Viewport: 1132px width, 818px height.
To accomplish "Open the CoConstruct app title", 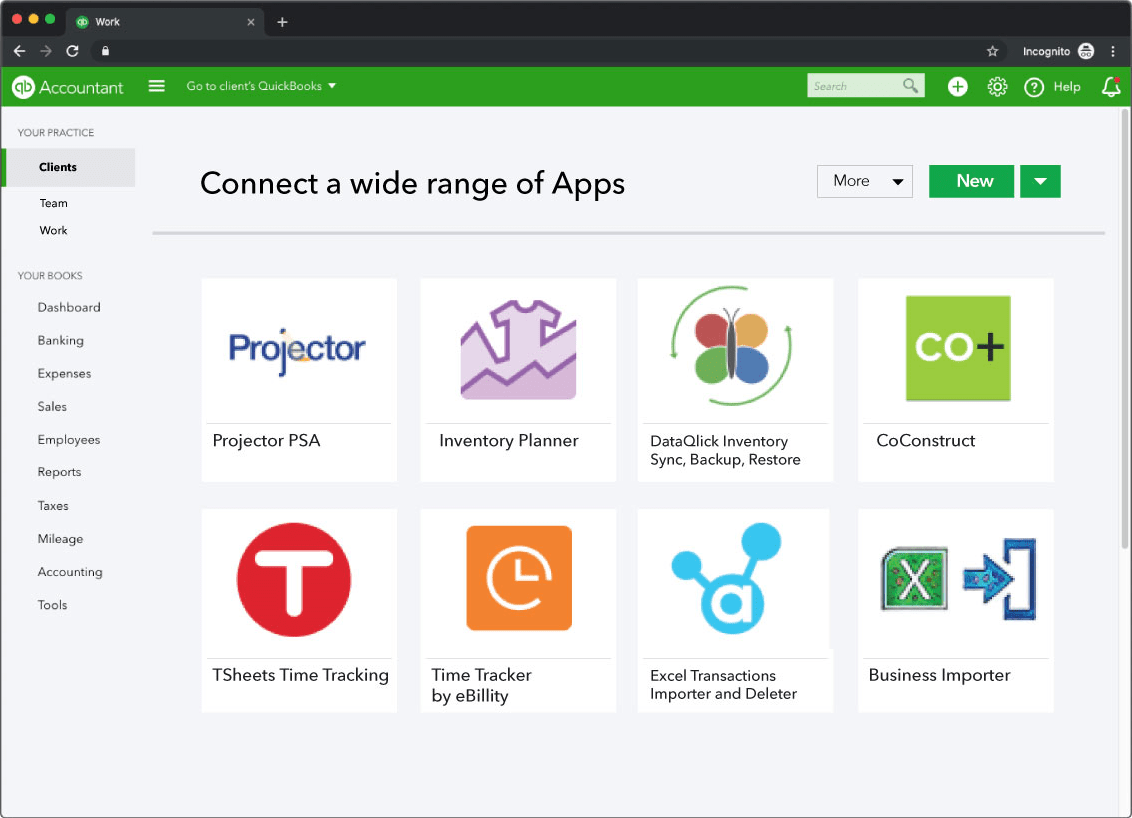I will coord(926,440).
